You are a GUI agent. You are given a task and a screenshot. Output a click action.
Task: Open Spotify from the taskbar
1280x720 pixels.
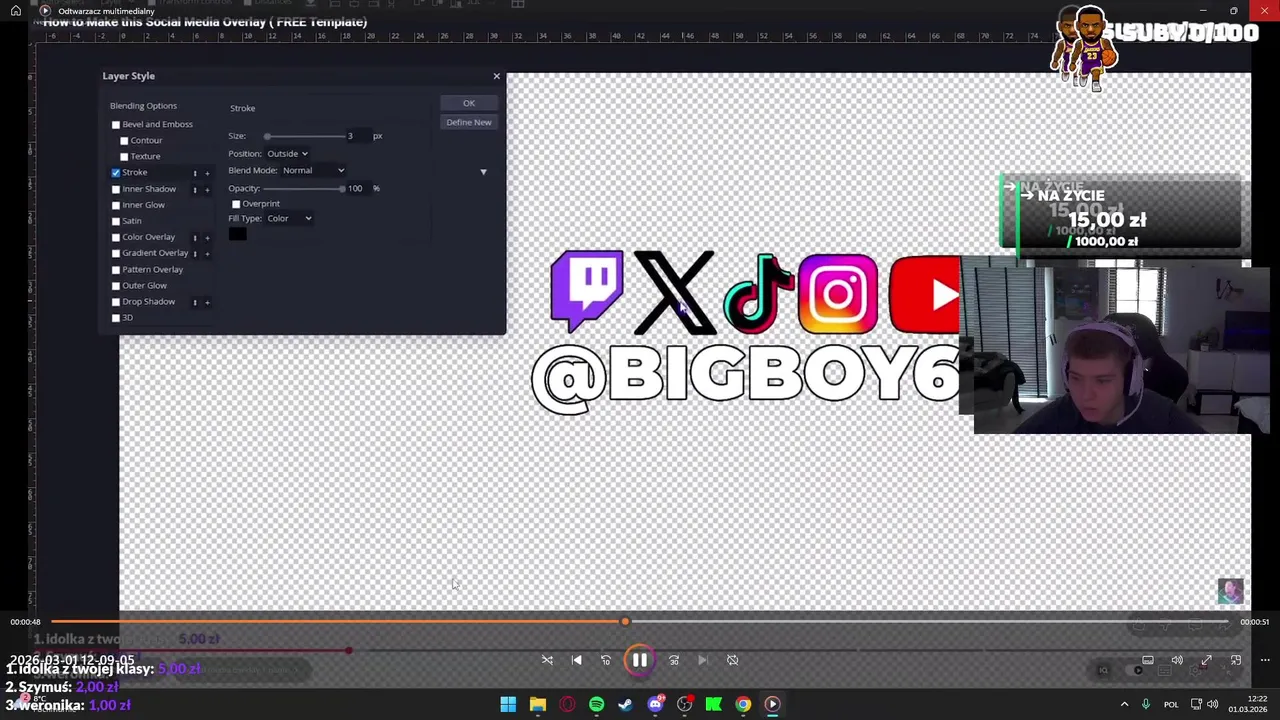point(596,704)
